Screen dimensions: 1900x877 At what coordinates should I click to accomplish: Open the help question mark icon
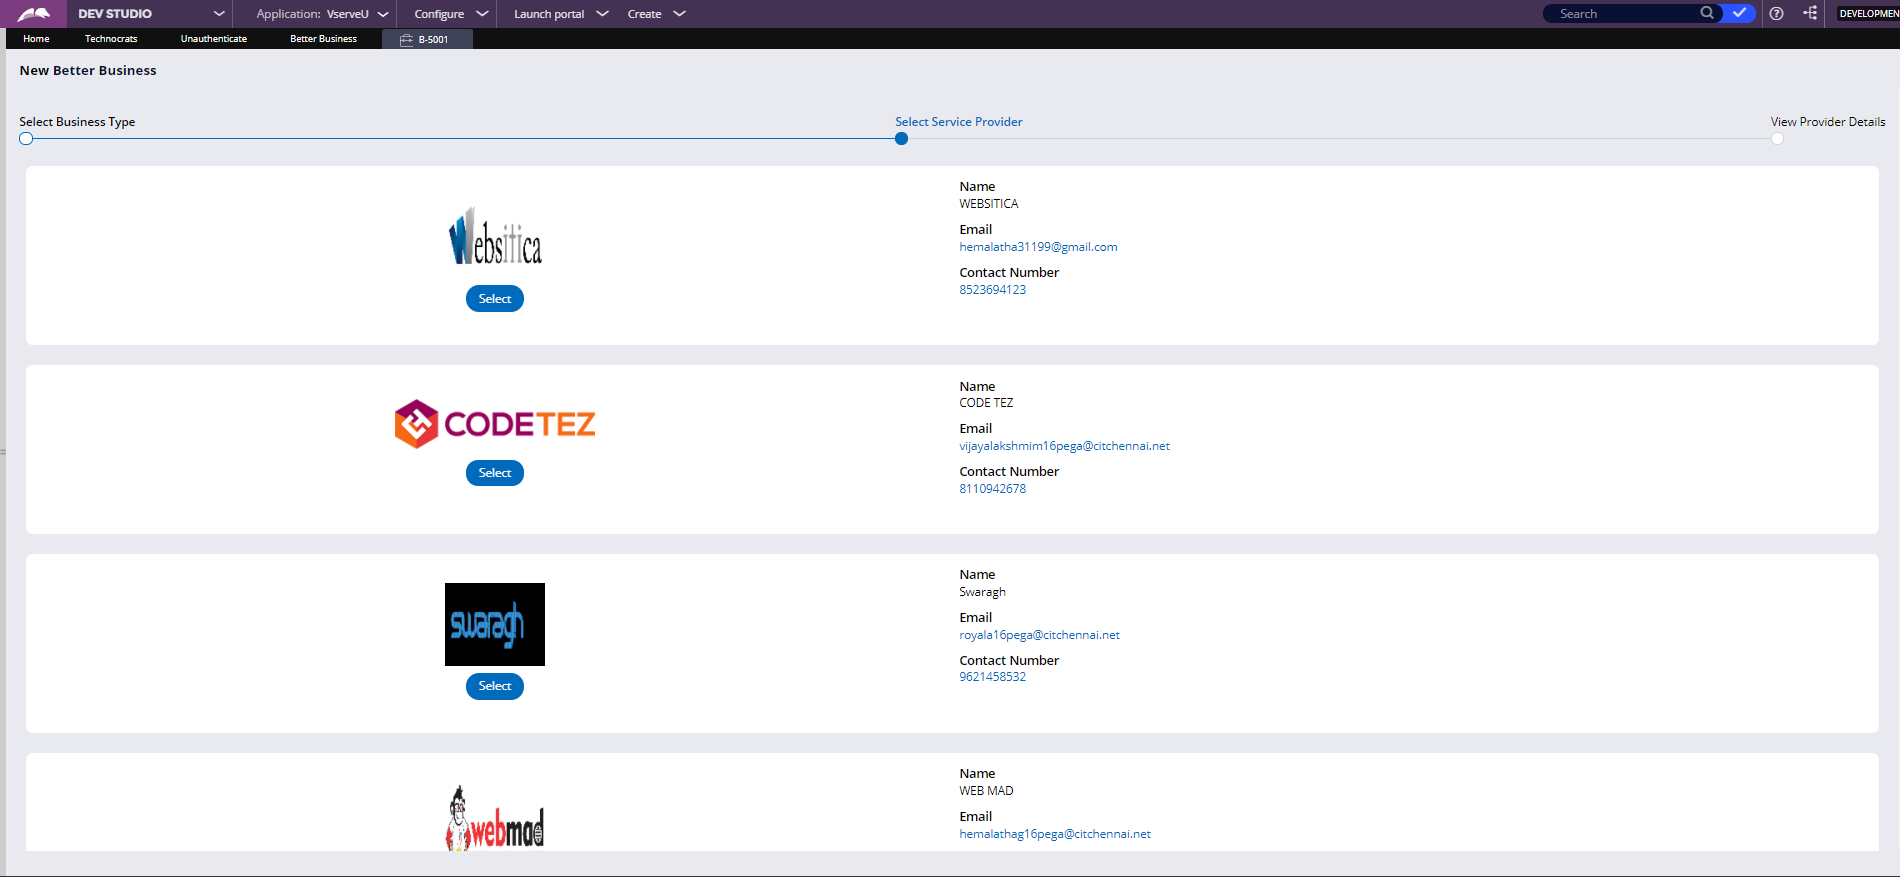tap(1776, 13)
